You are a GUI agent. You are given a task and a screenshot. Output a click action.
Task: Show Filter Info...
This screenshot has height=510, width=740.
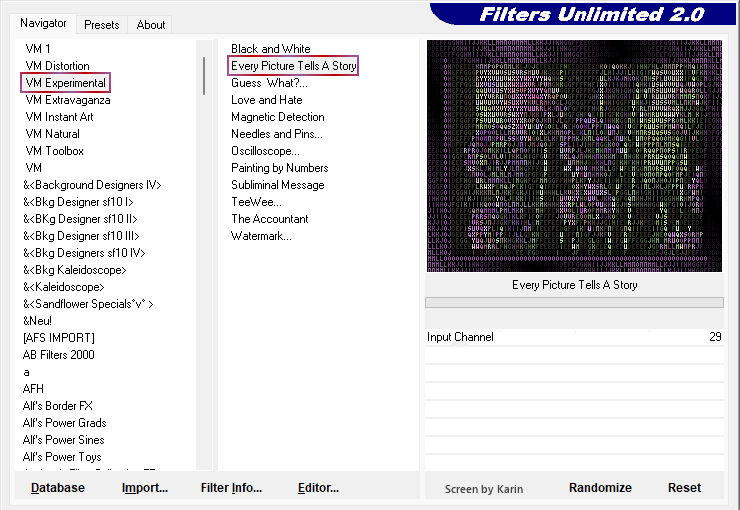click(231, 488)
